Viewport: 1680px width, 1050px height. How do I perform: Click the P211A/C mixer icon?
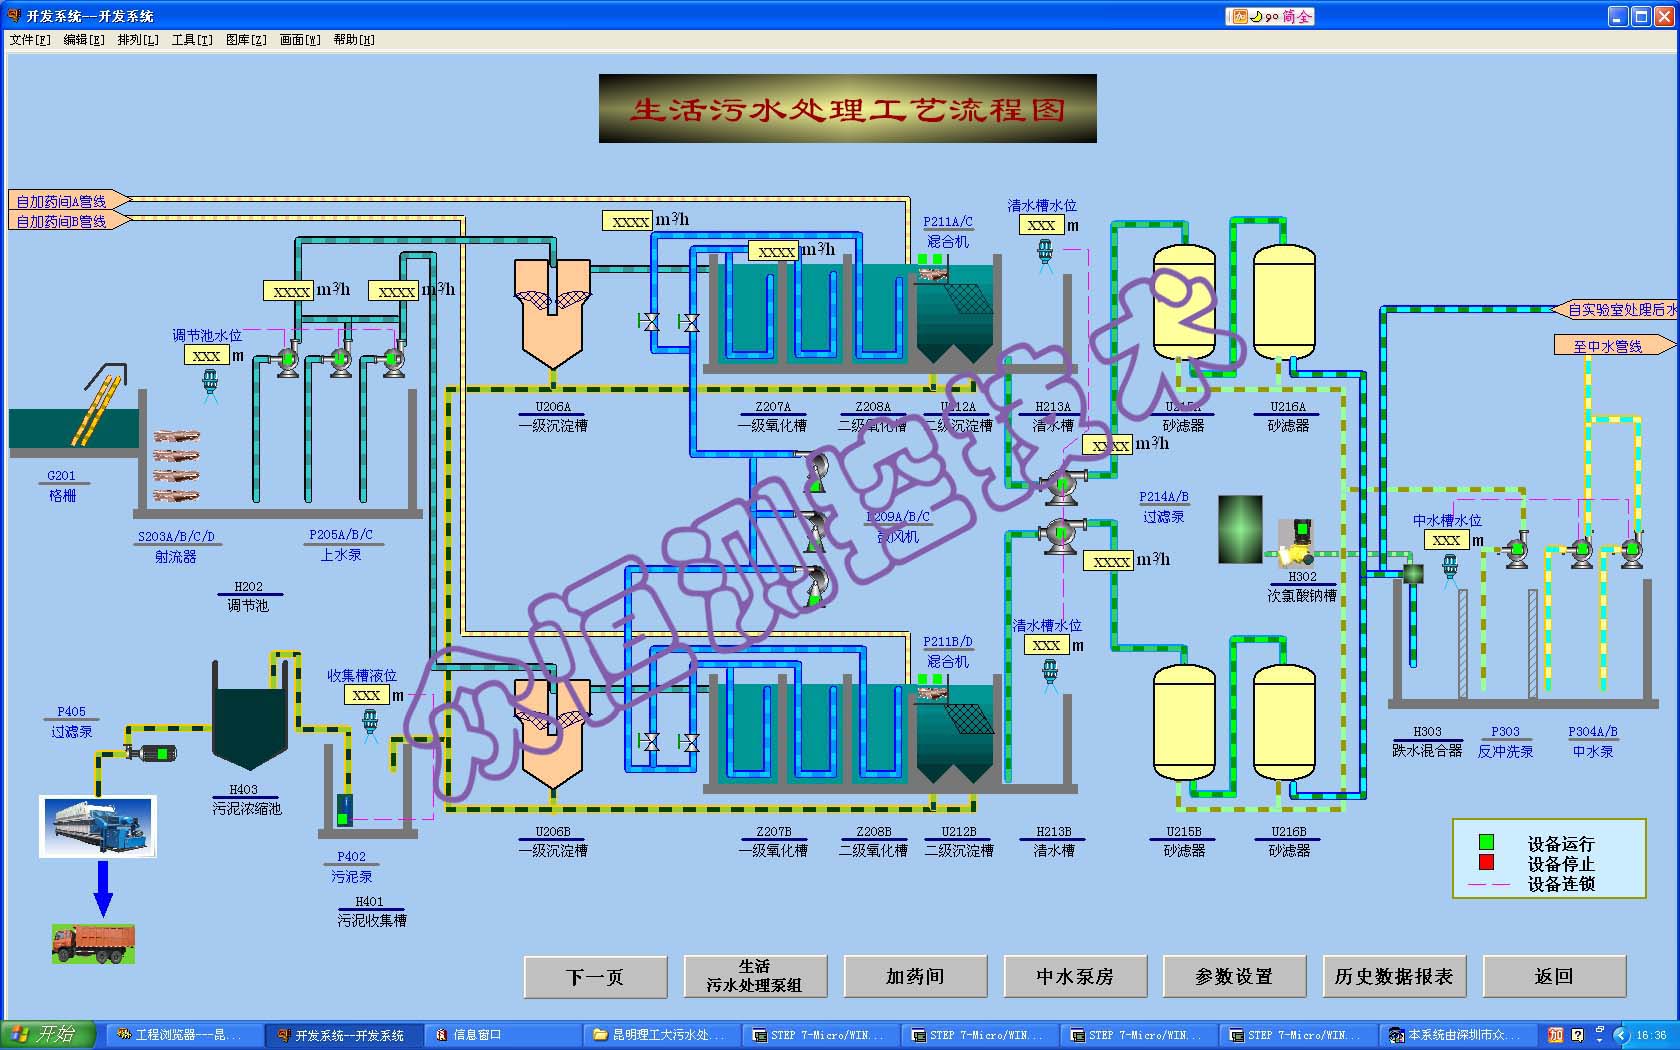[932, 266]
